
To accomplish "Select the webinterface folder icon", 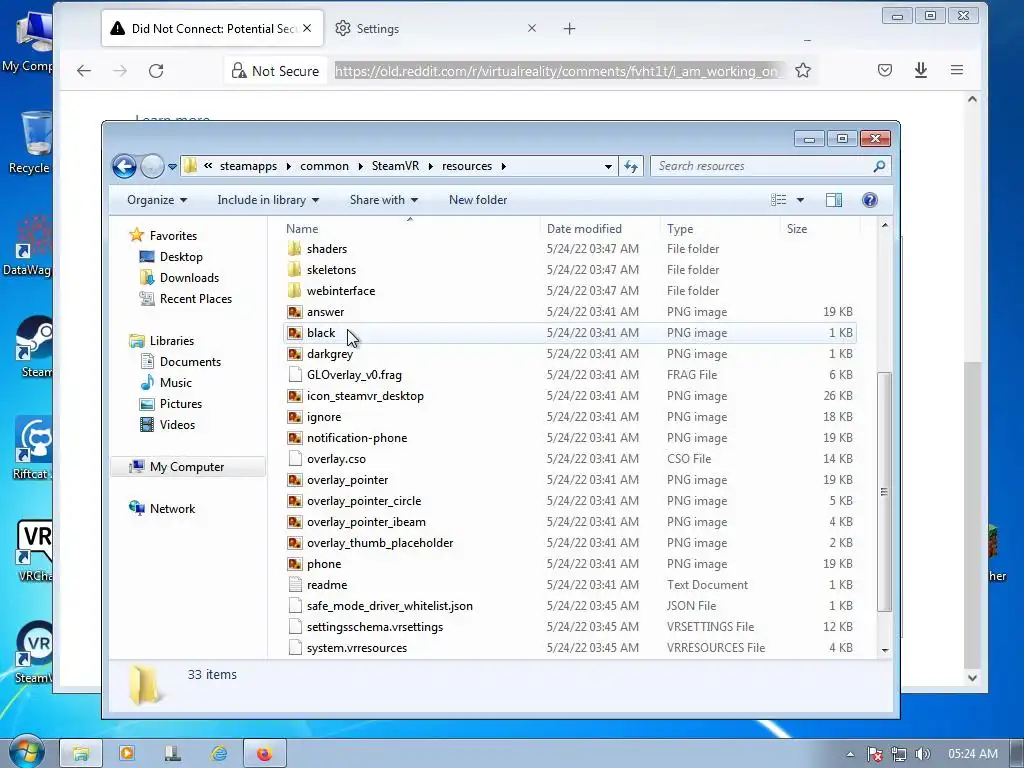I will pyautogui.click(x=295, y=291).
